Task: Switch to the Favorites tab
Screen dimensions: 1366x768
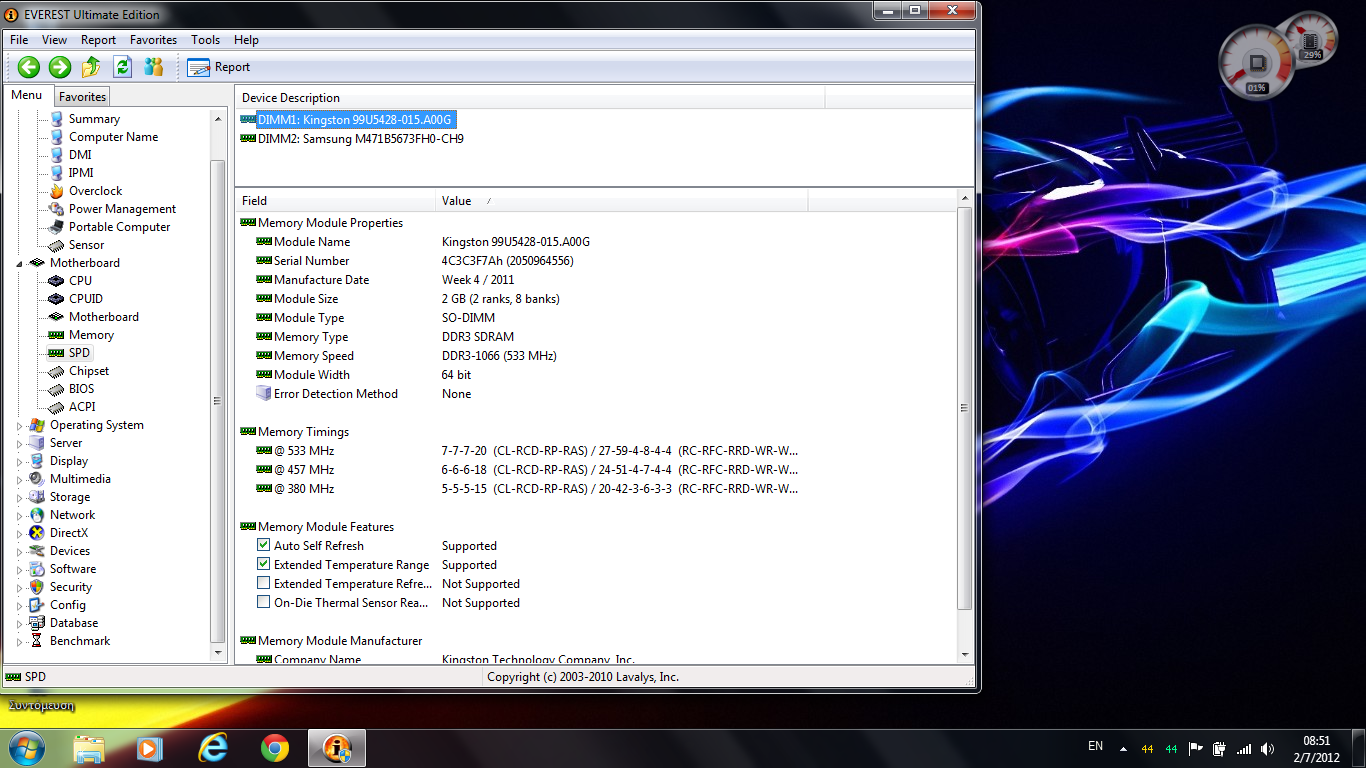Action: click(x=82, y=97)
